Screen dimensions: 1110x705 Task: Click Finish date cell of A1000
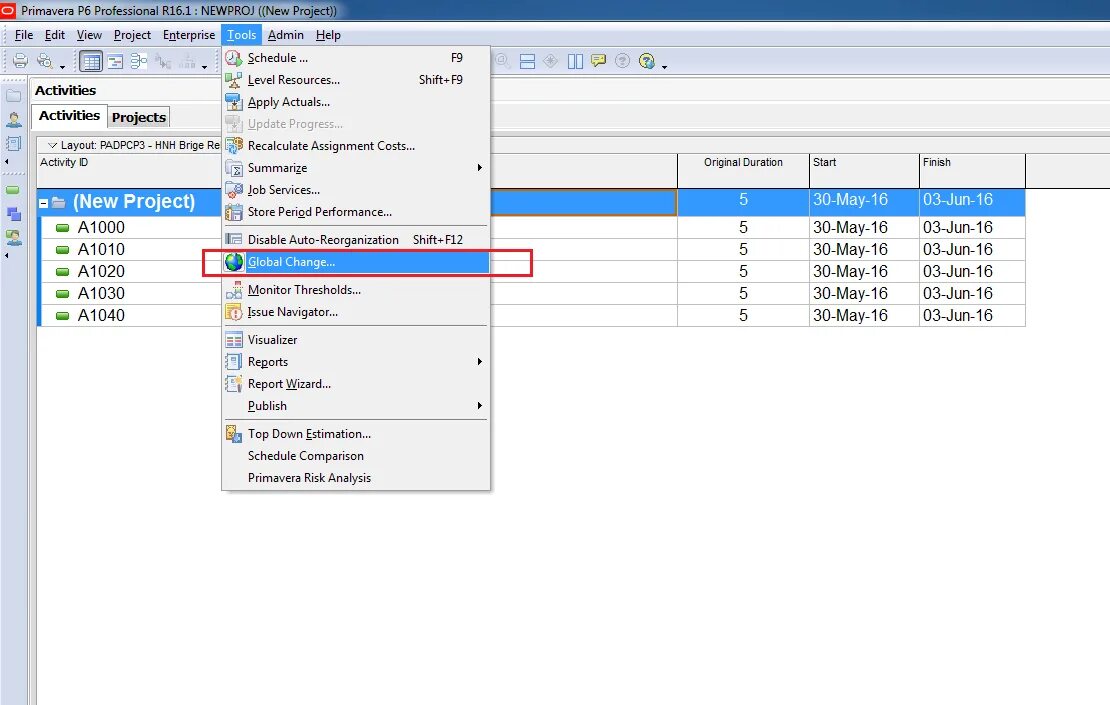pyautogui.click(x=973, y=228)
